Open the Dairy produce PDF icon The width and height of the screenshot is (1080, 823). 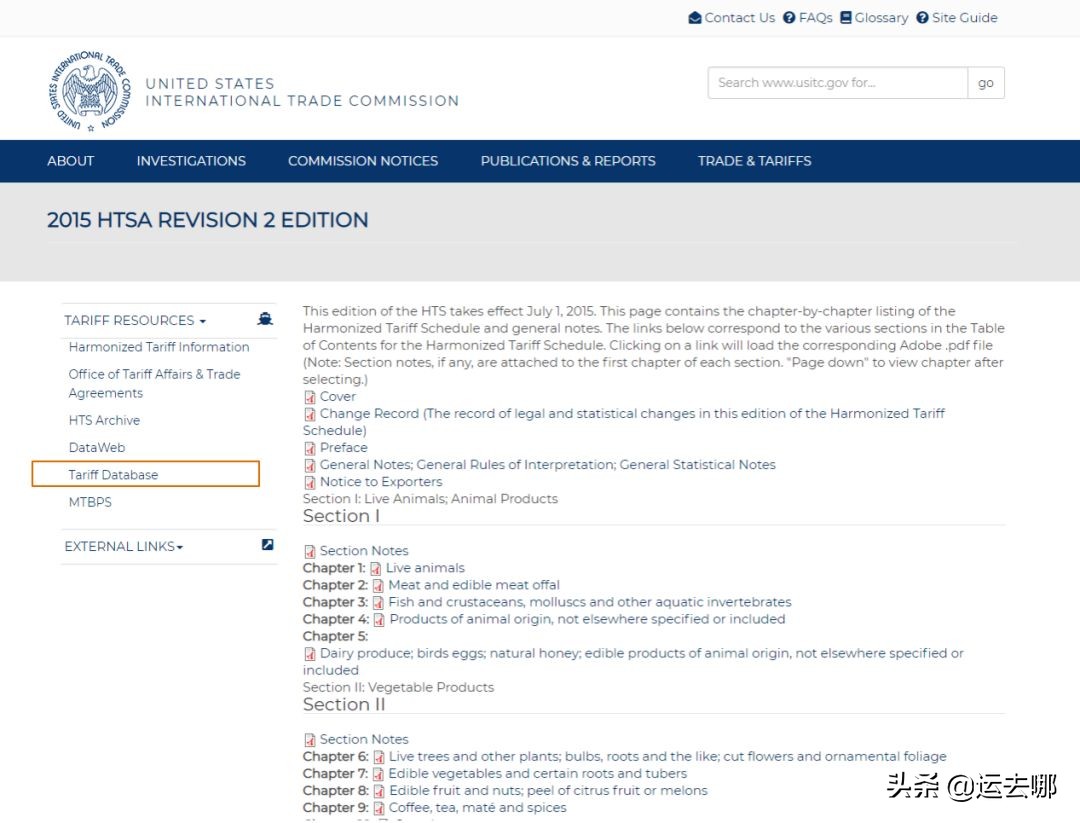pyautogui.click(x=310, y=654)
